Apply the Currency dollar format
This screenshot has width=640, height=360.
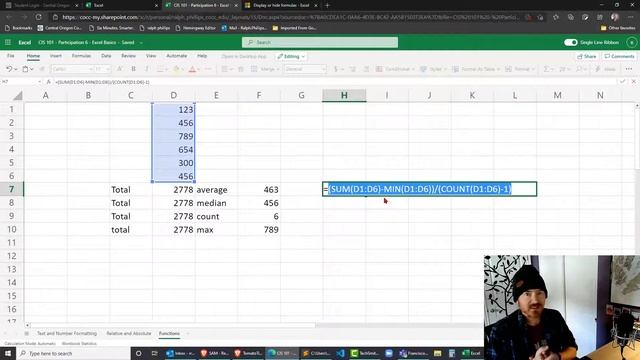pyautogui.click(x=336, y=69)
